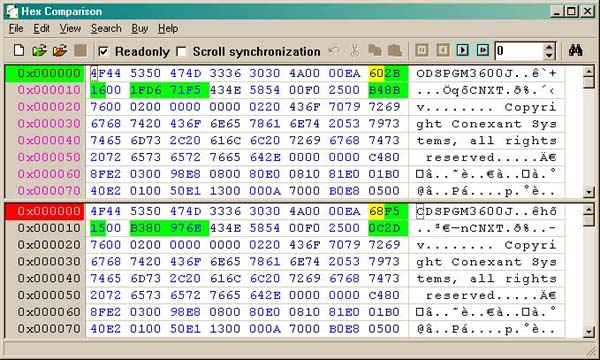Click the bottom pane scrollbar thumb
Viewport: 600px width, 360px height.
(589, 220)
